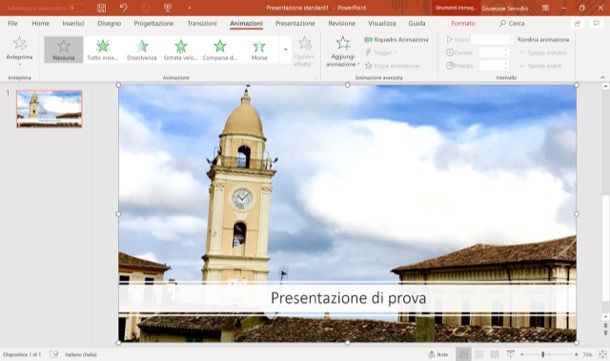This screenshot has width=610, height=361.
Task: Open ribbon display options icon
Action: (545, 8)
